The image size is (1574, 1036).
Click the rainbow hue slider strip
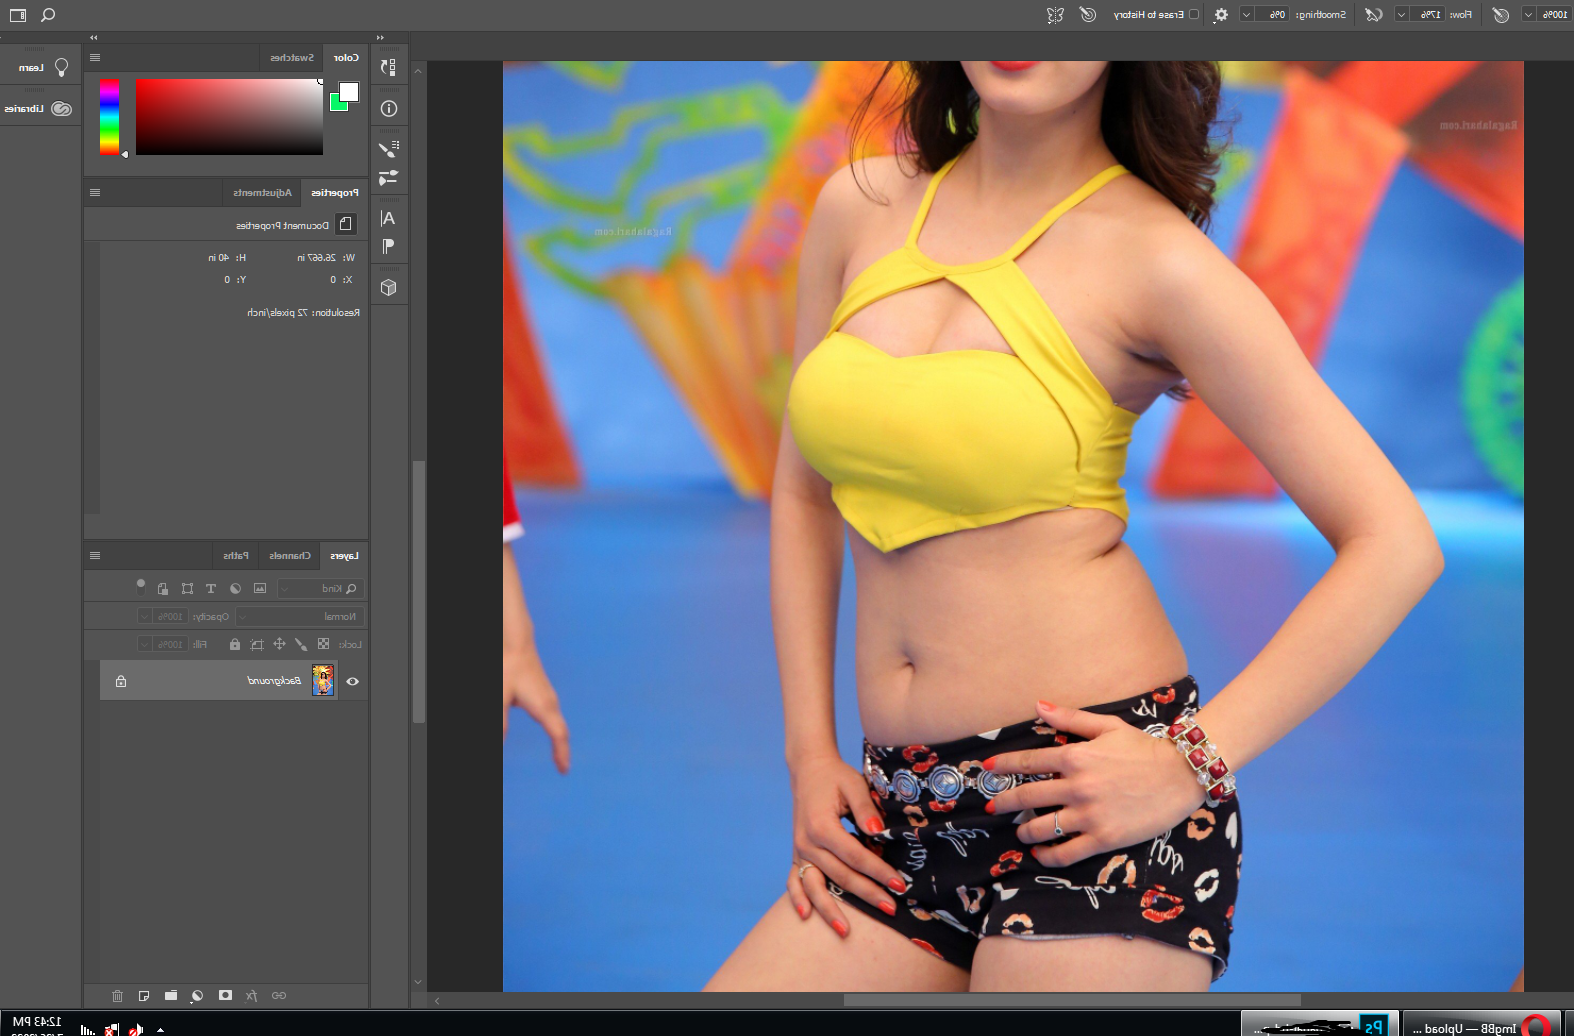coord(109,117)
